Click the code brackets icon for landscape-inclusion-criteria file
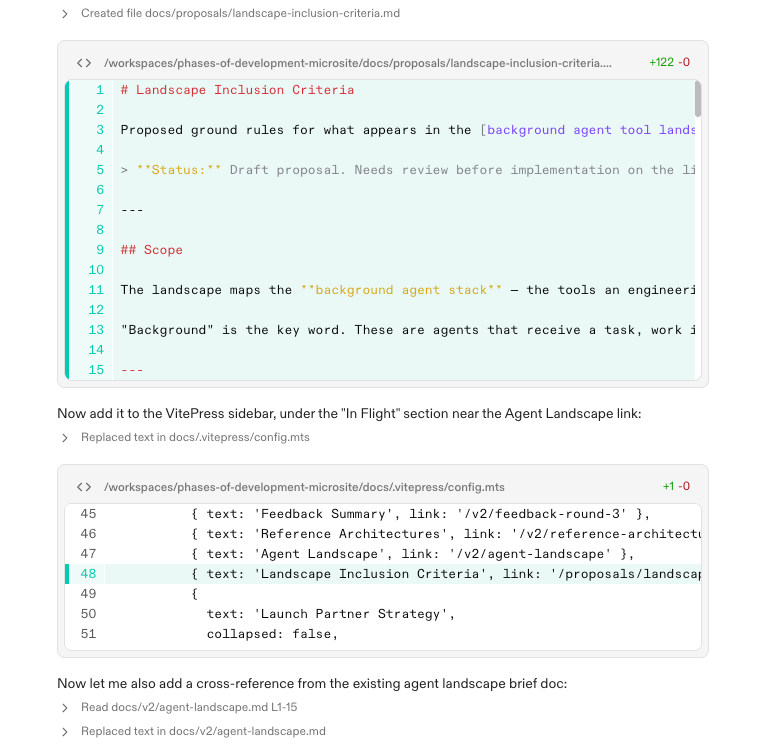The height and width of the screenshot is (754, 760). click(84, 63)
